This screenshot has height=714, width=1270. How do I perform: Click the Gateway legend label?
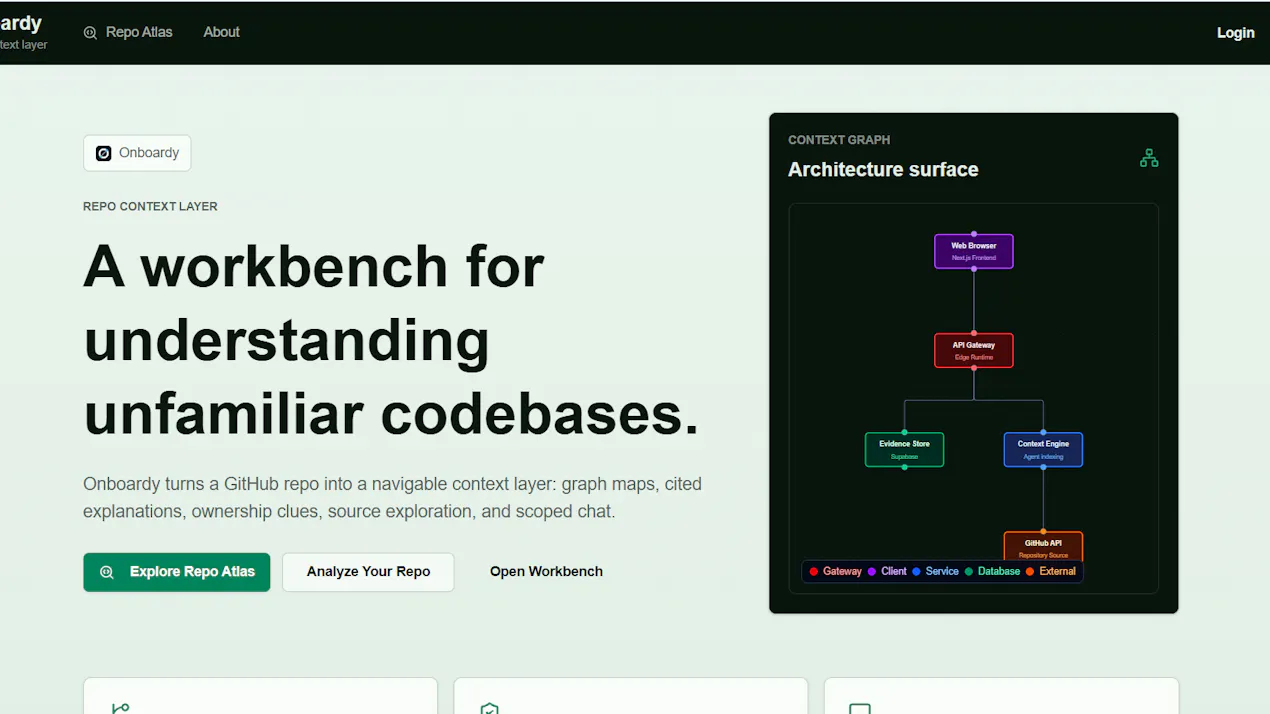[842, 572]
